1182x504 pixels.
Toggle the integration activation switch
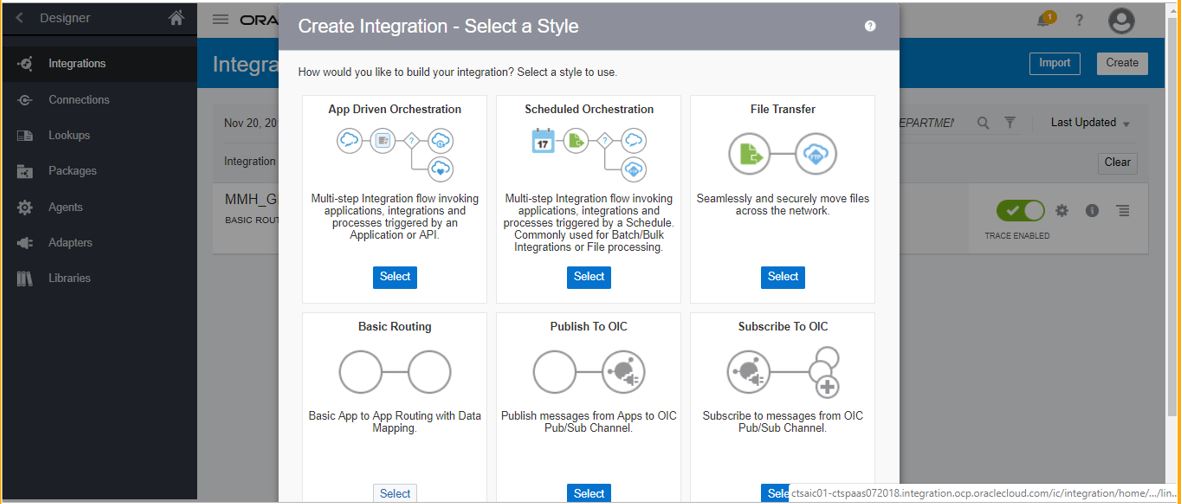coord(1021,211)
